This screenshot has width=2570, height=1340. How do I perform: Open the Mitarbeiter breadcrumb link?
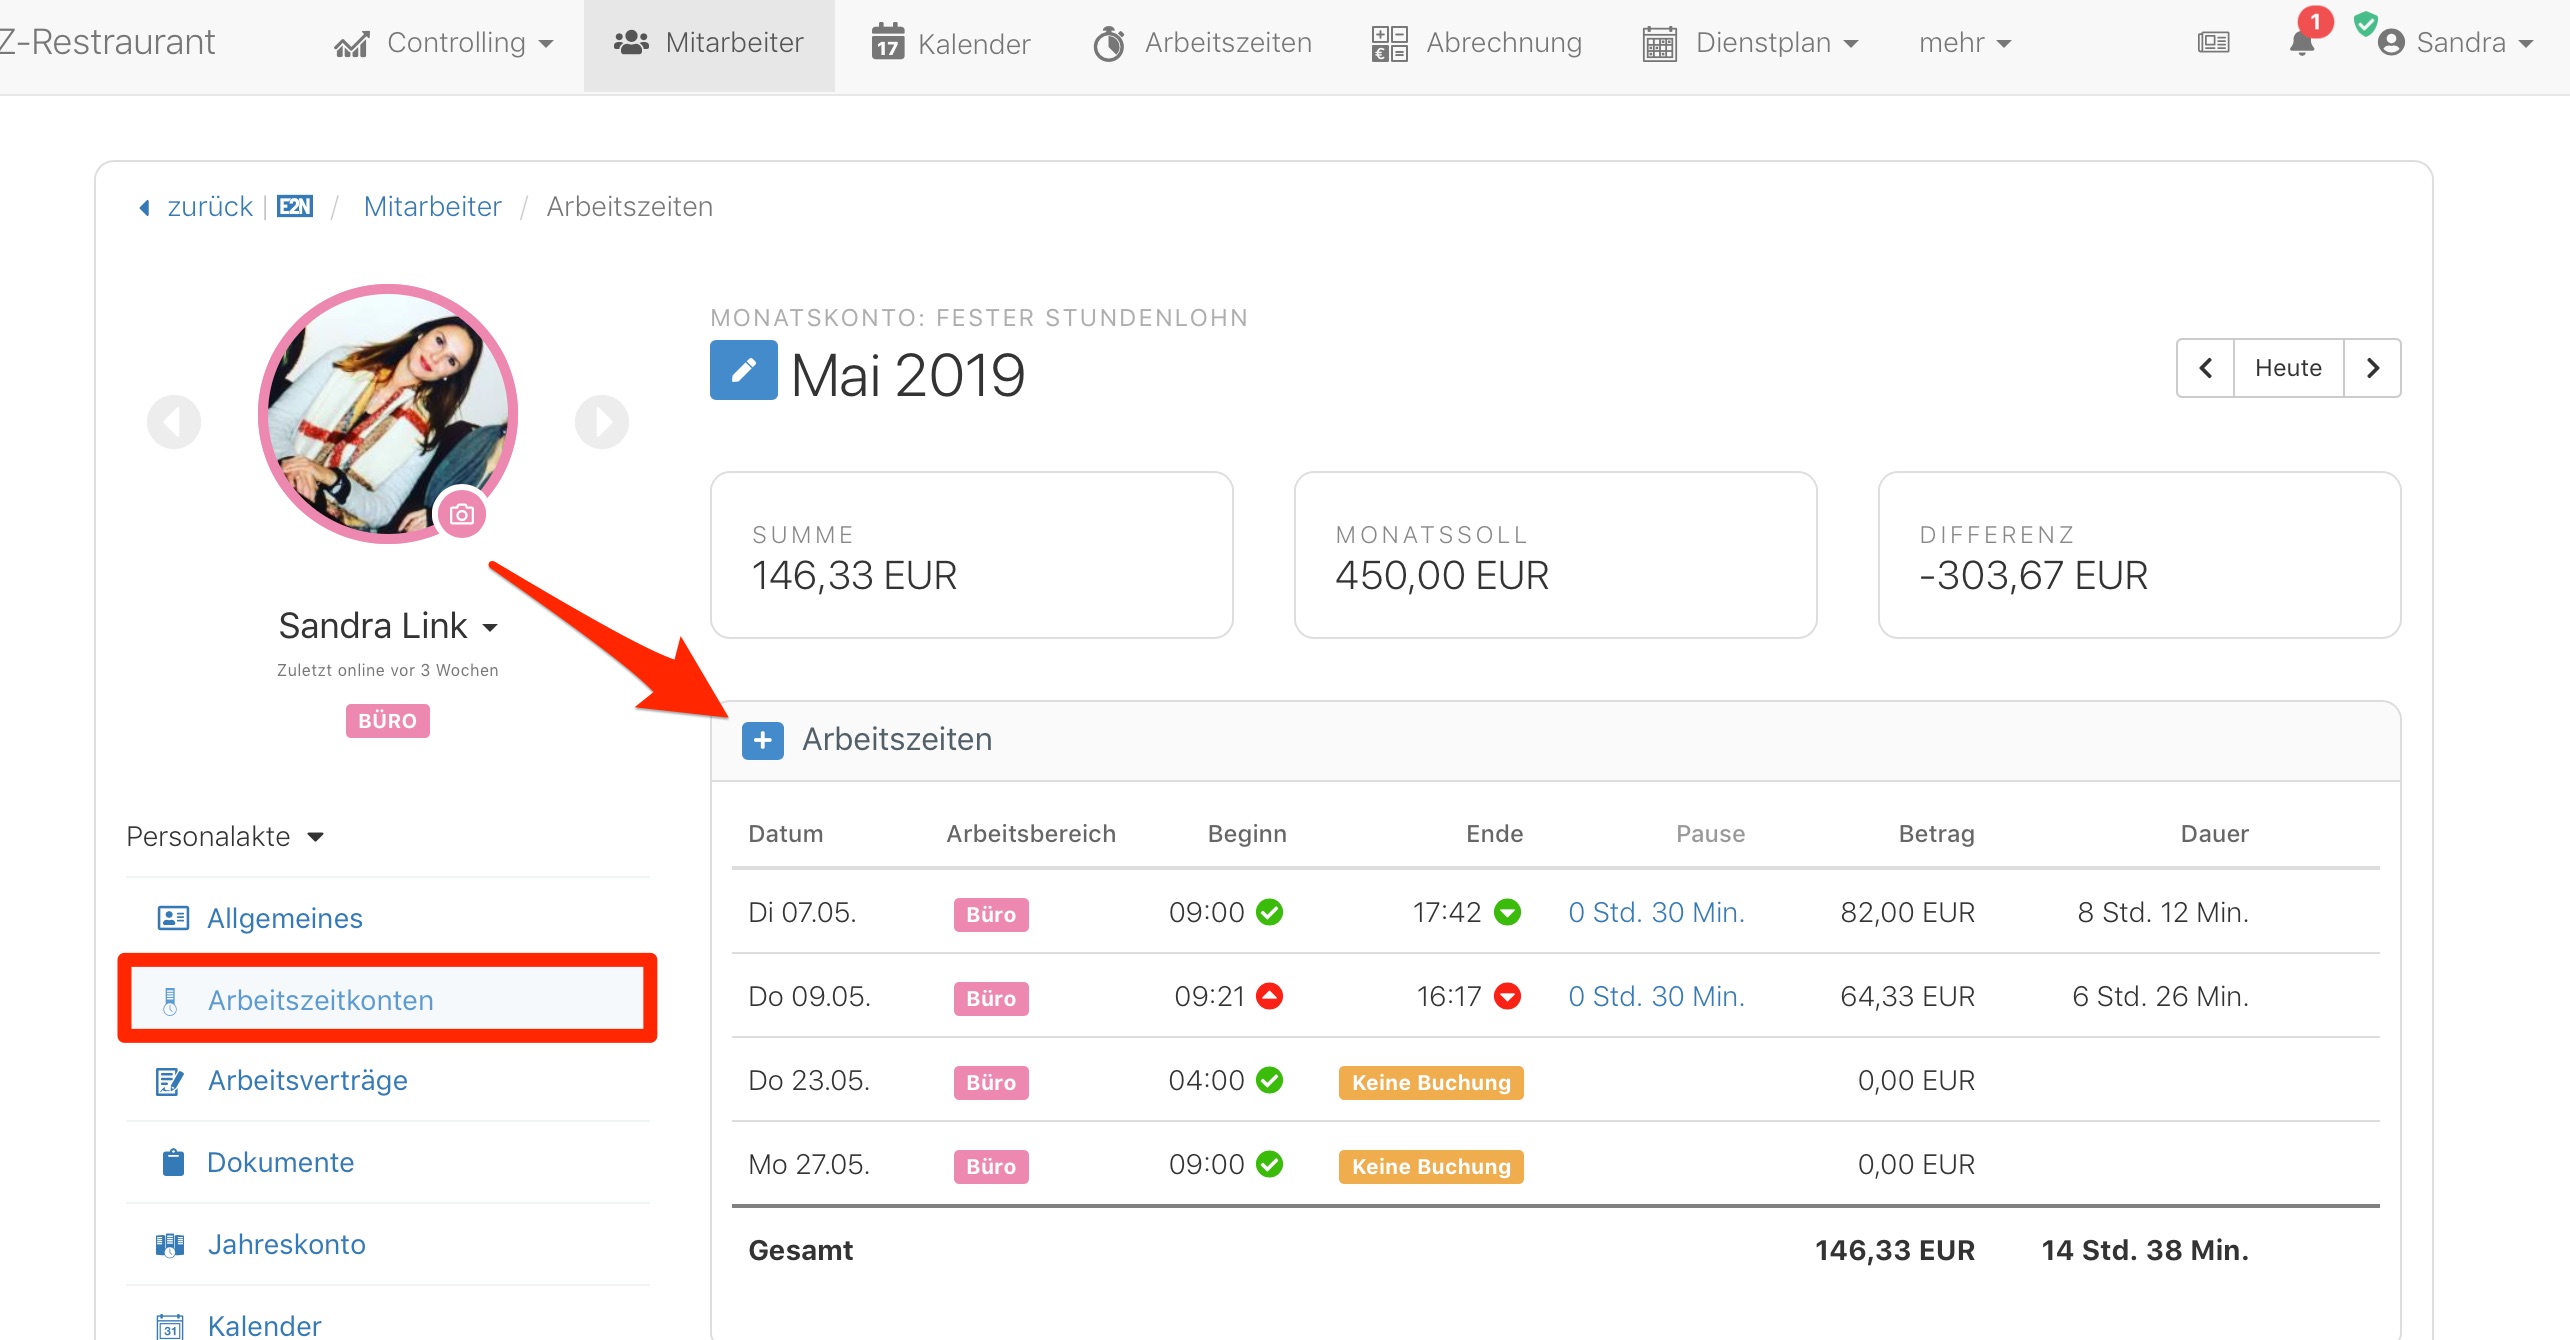coord(432,207)
